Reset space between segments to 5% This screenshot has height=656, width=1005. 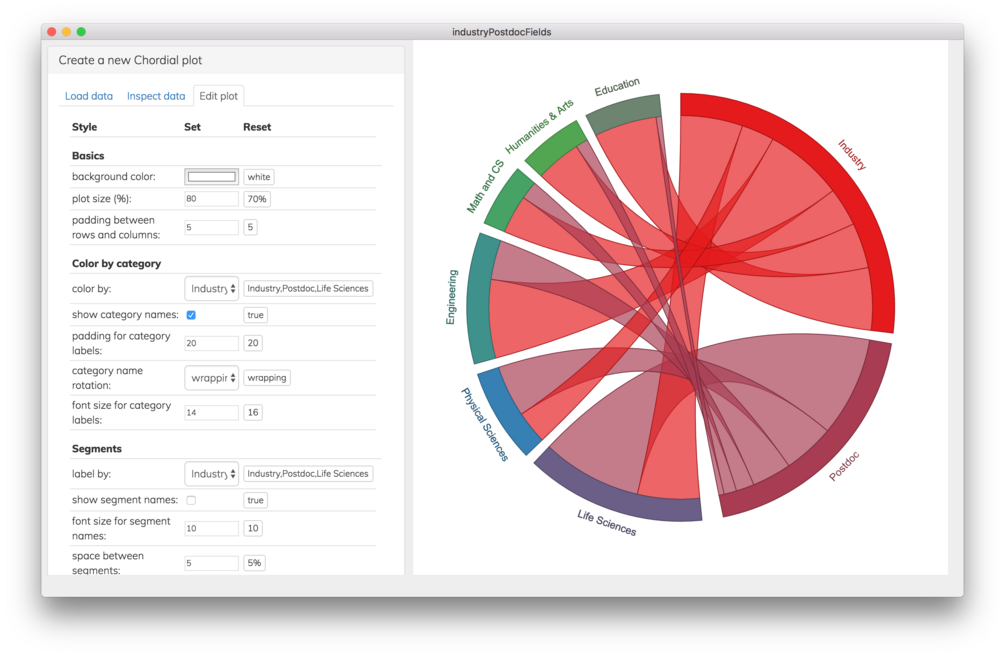254,563
